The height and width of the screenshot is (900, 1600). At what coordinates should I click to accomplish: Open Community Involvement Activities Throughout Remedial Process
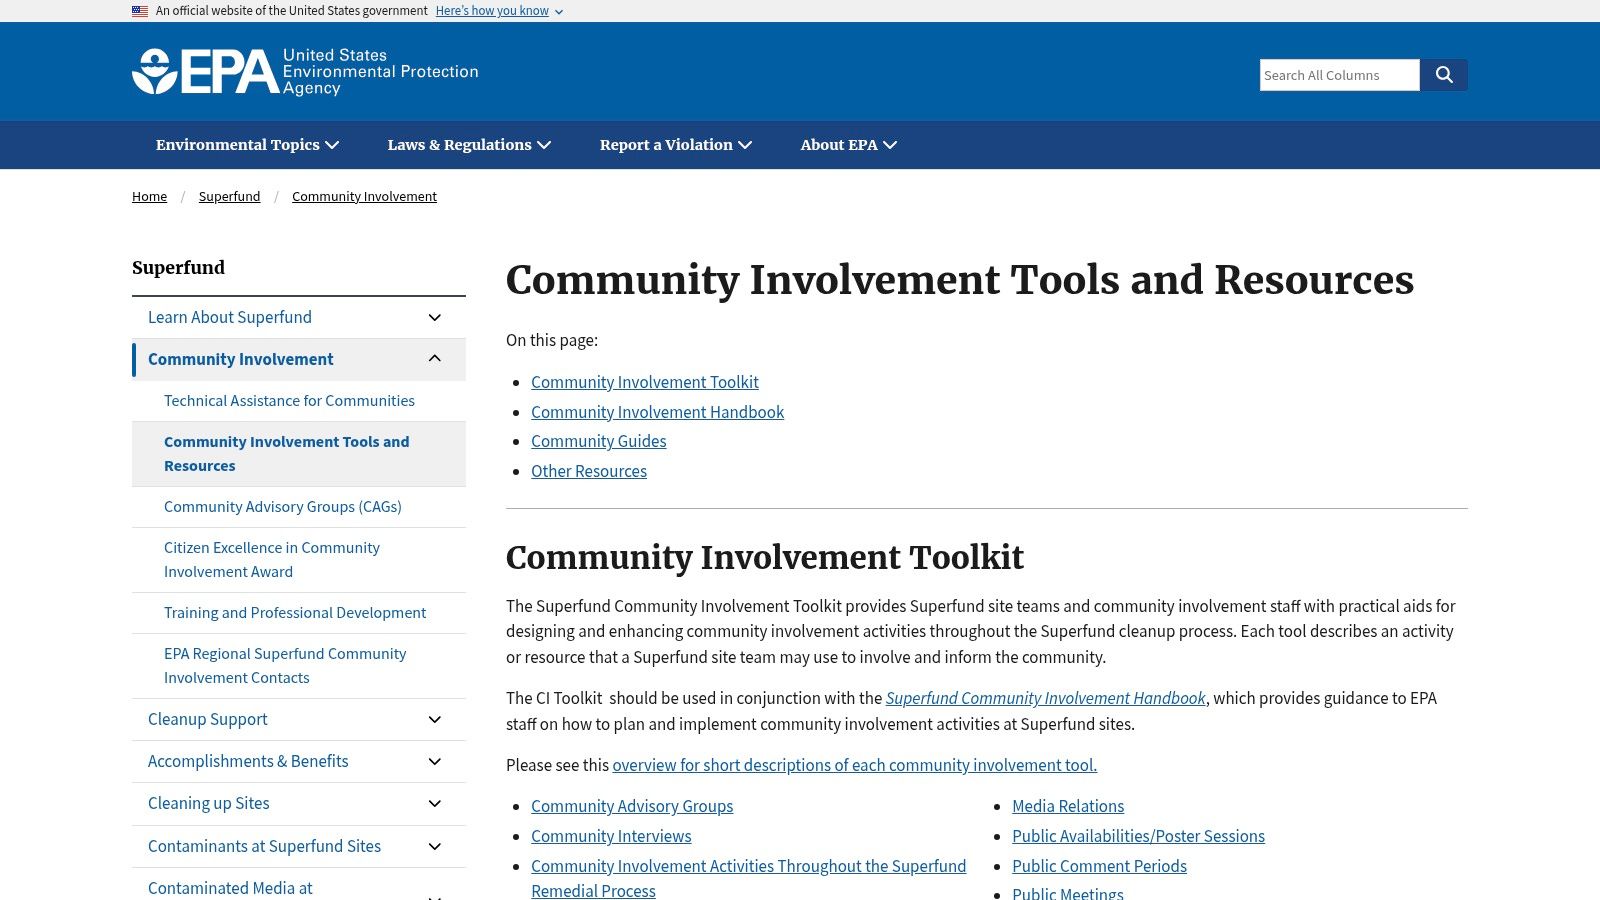point(748,878)
